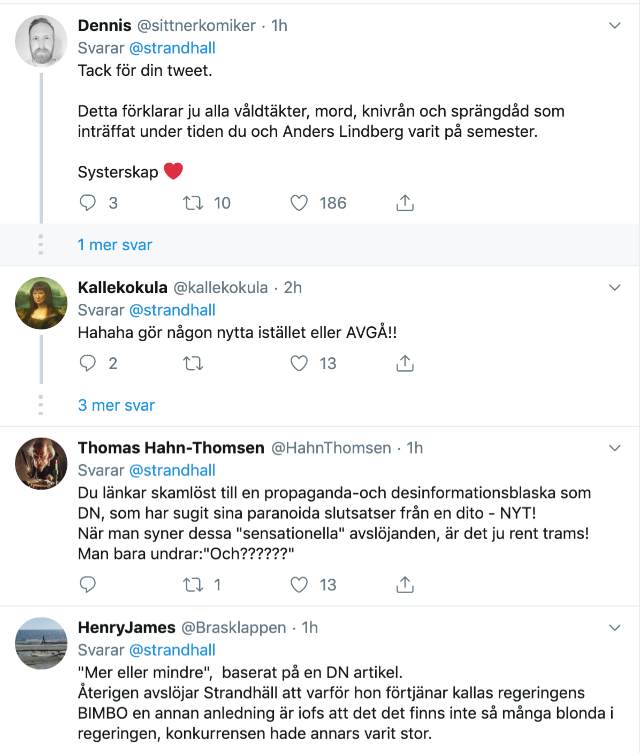Open more options chevron on Kallekokula's tweet
640x753 pixels.
coord(616,288)
